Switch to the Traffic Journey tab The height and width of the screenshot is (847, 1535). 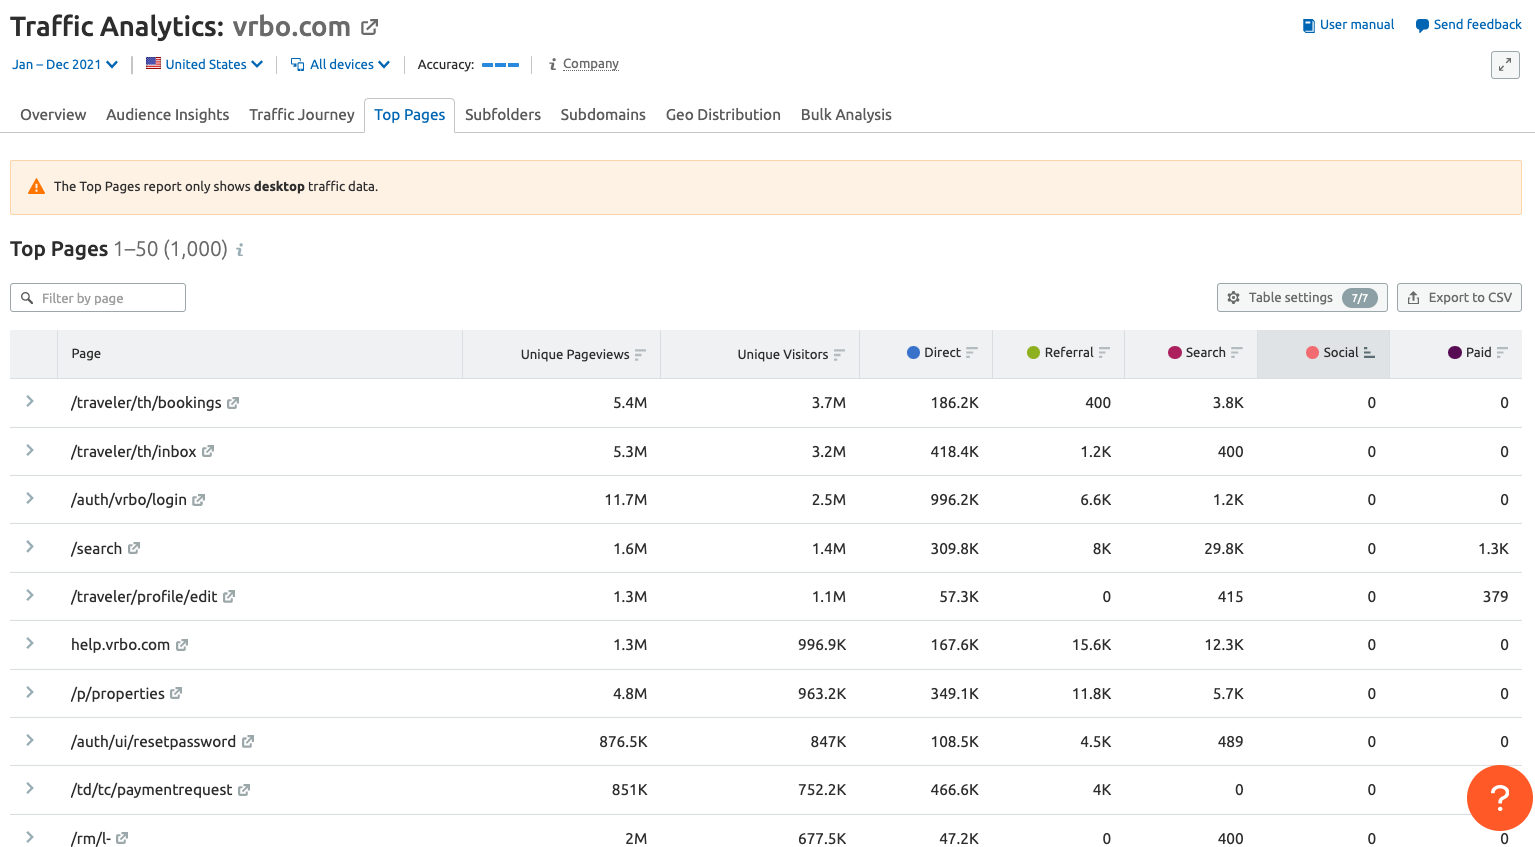click(302, 115)
